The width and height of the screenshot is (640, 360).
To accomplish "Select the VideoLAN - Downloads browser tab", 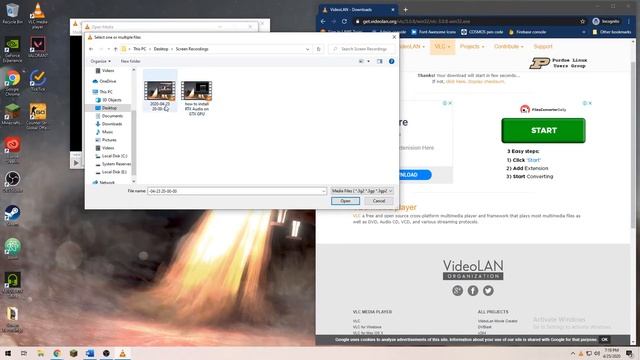I will (357, 9).
